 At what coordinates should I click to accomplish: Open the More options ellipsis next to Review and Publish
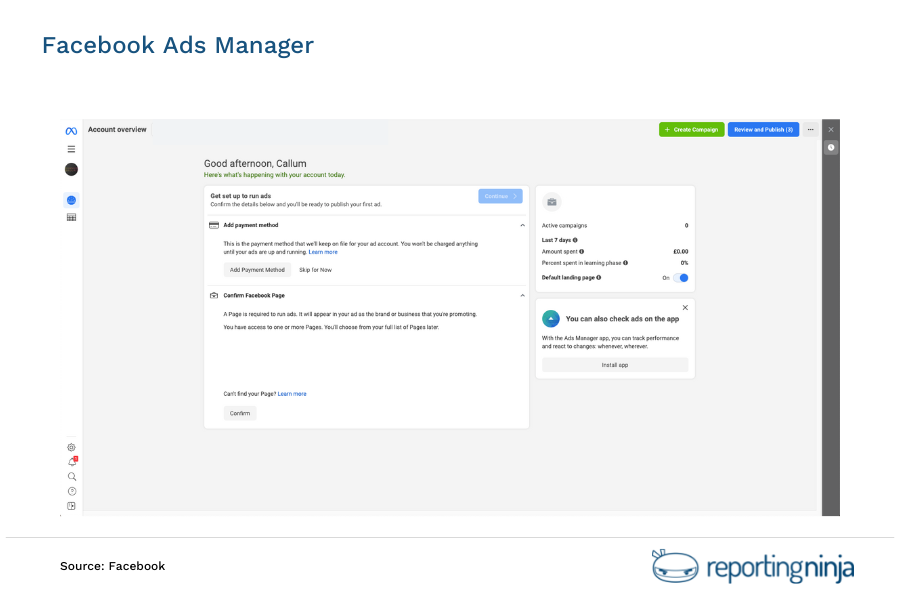(x=812, y=129)
